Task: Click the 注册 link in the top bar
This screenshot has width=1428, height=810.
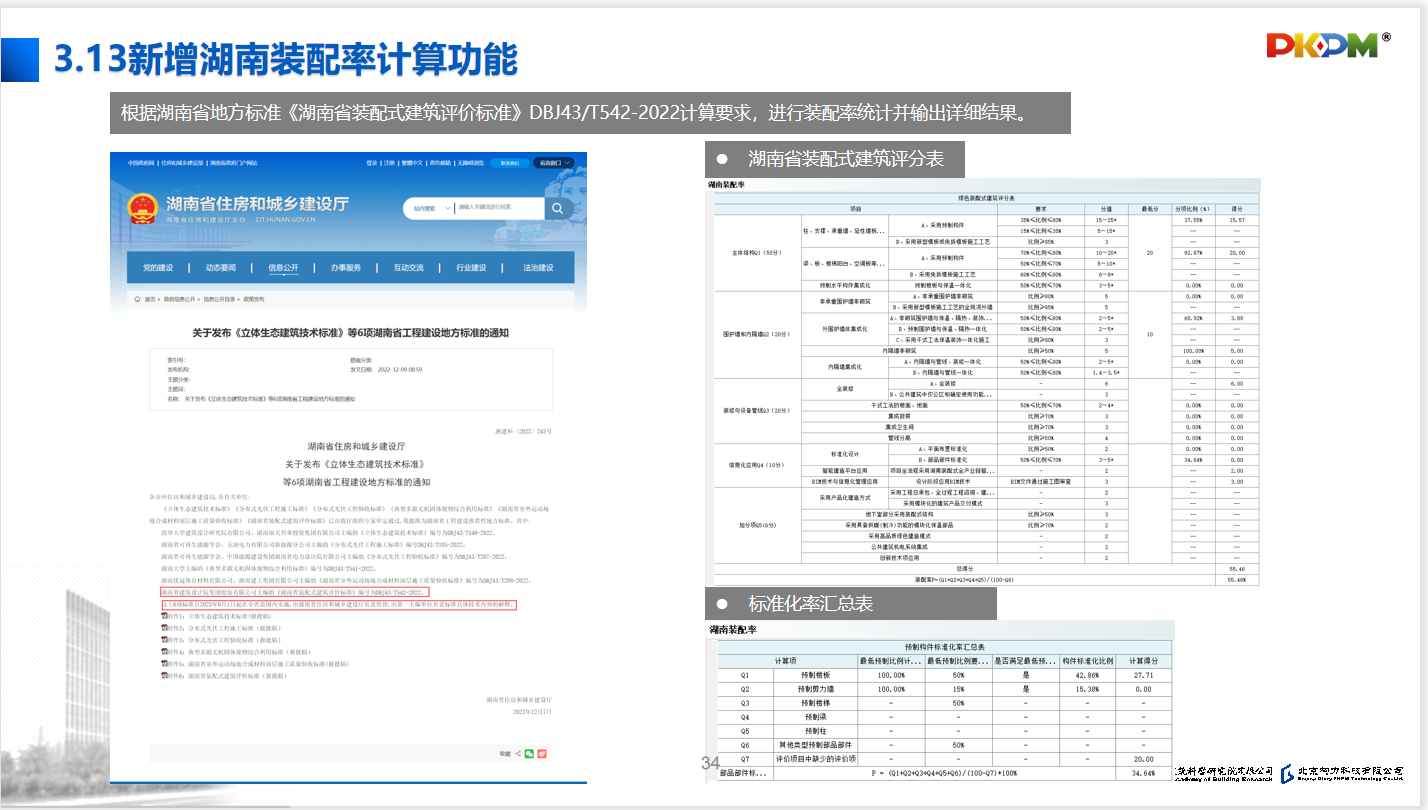Action: pyautogui.click(x=388, y=162)
